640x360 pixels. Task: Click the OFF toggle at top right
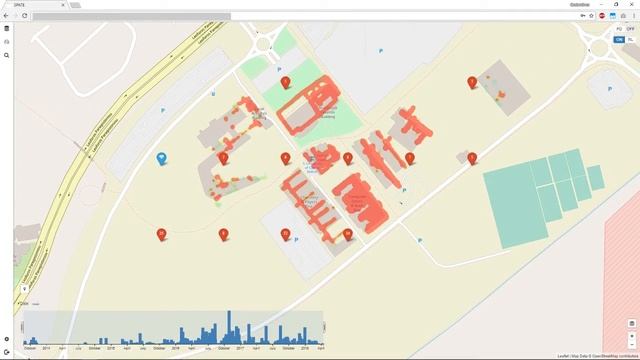tap(630, 29)
